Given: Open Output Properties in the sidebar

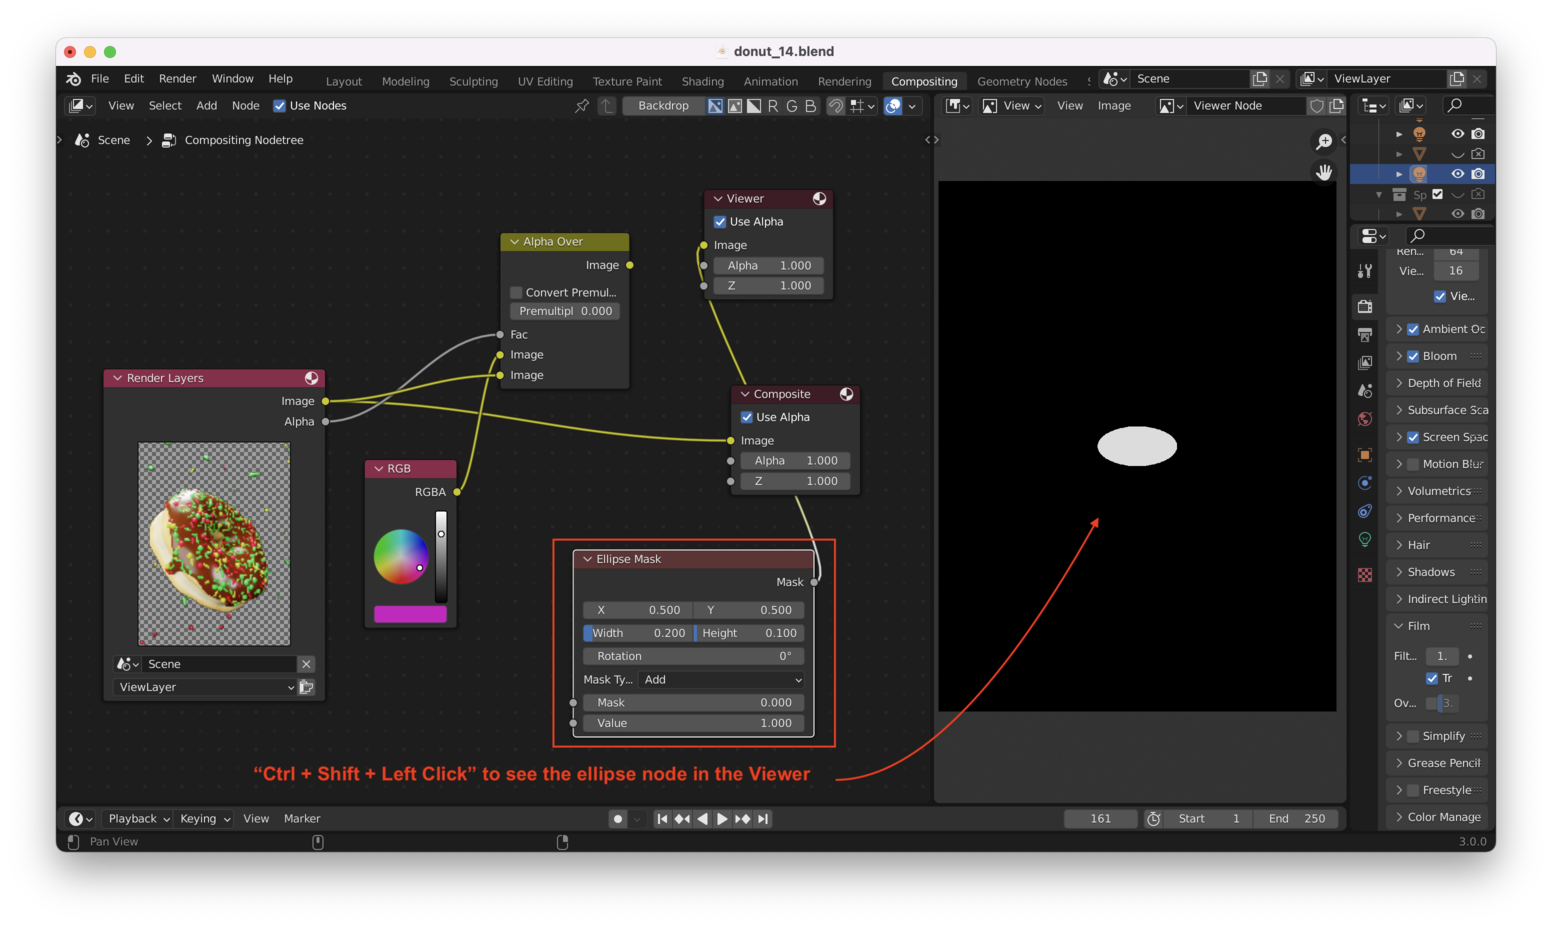Looking at the screenshot, I should pyautogui.click(x=1365, y=333).
